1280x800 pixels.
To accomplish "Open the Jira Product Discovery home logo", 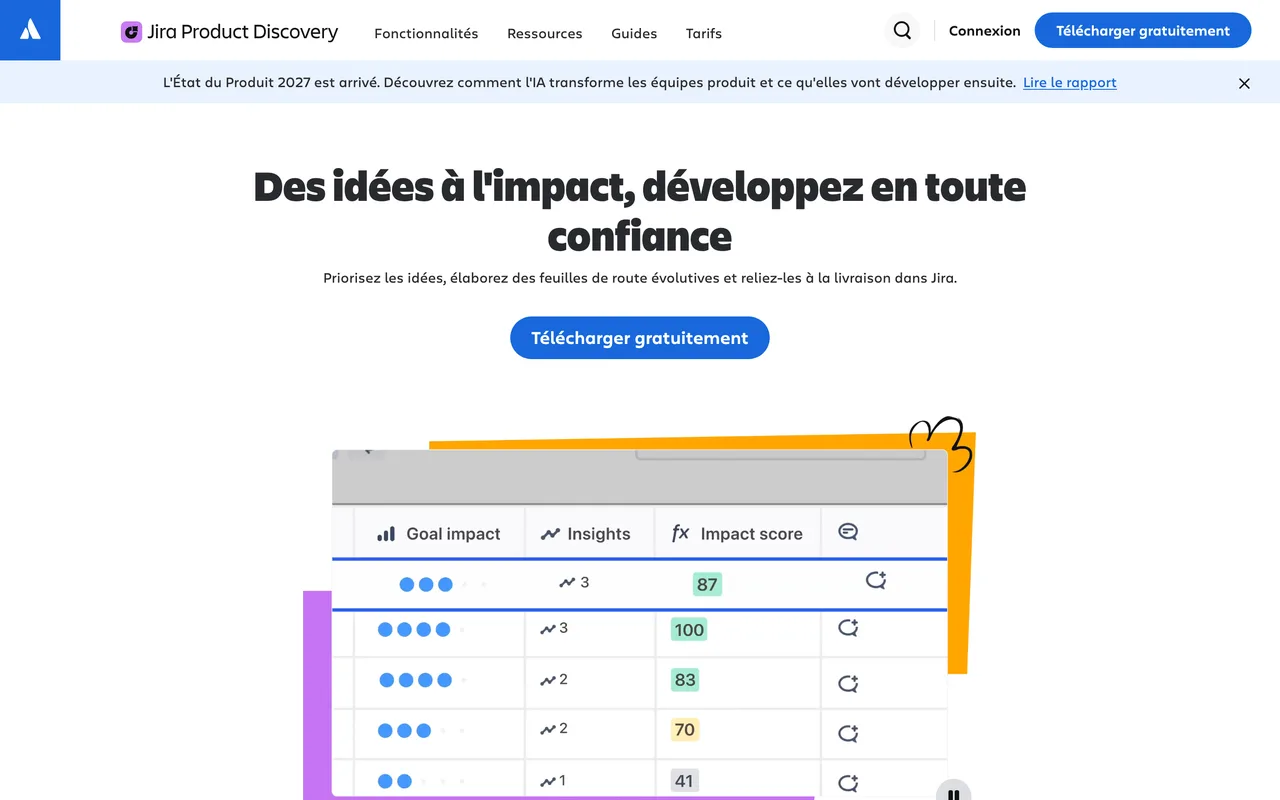I will point(230,32).
